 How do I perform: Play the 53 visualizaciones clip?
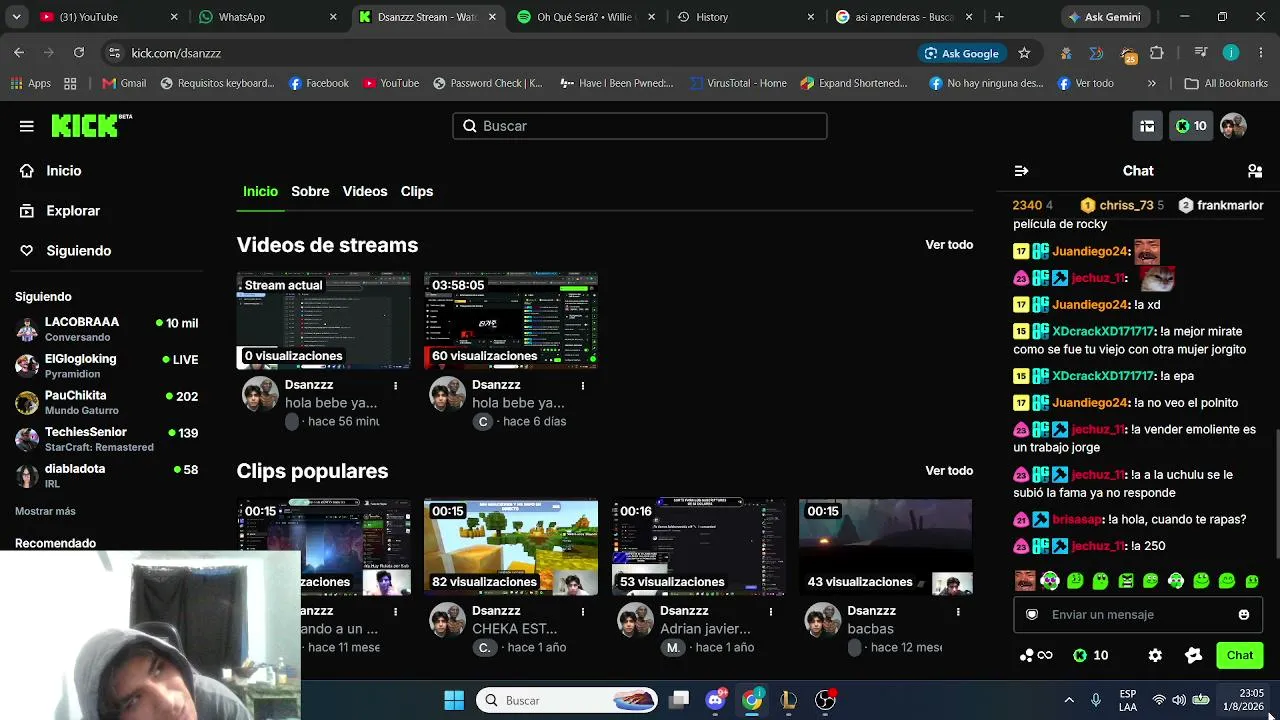(x=699, y=546)
